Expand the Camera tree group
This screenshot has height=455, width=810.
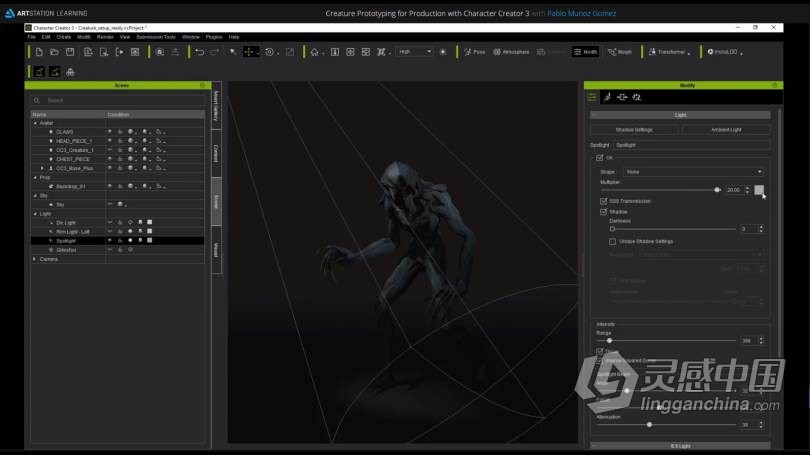coord(35,259)
